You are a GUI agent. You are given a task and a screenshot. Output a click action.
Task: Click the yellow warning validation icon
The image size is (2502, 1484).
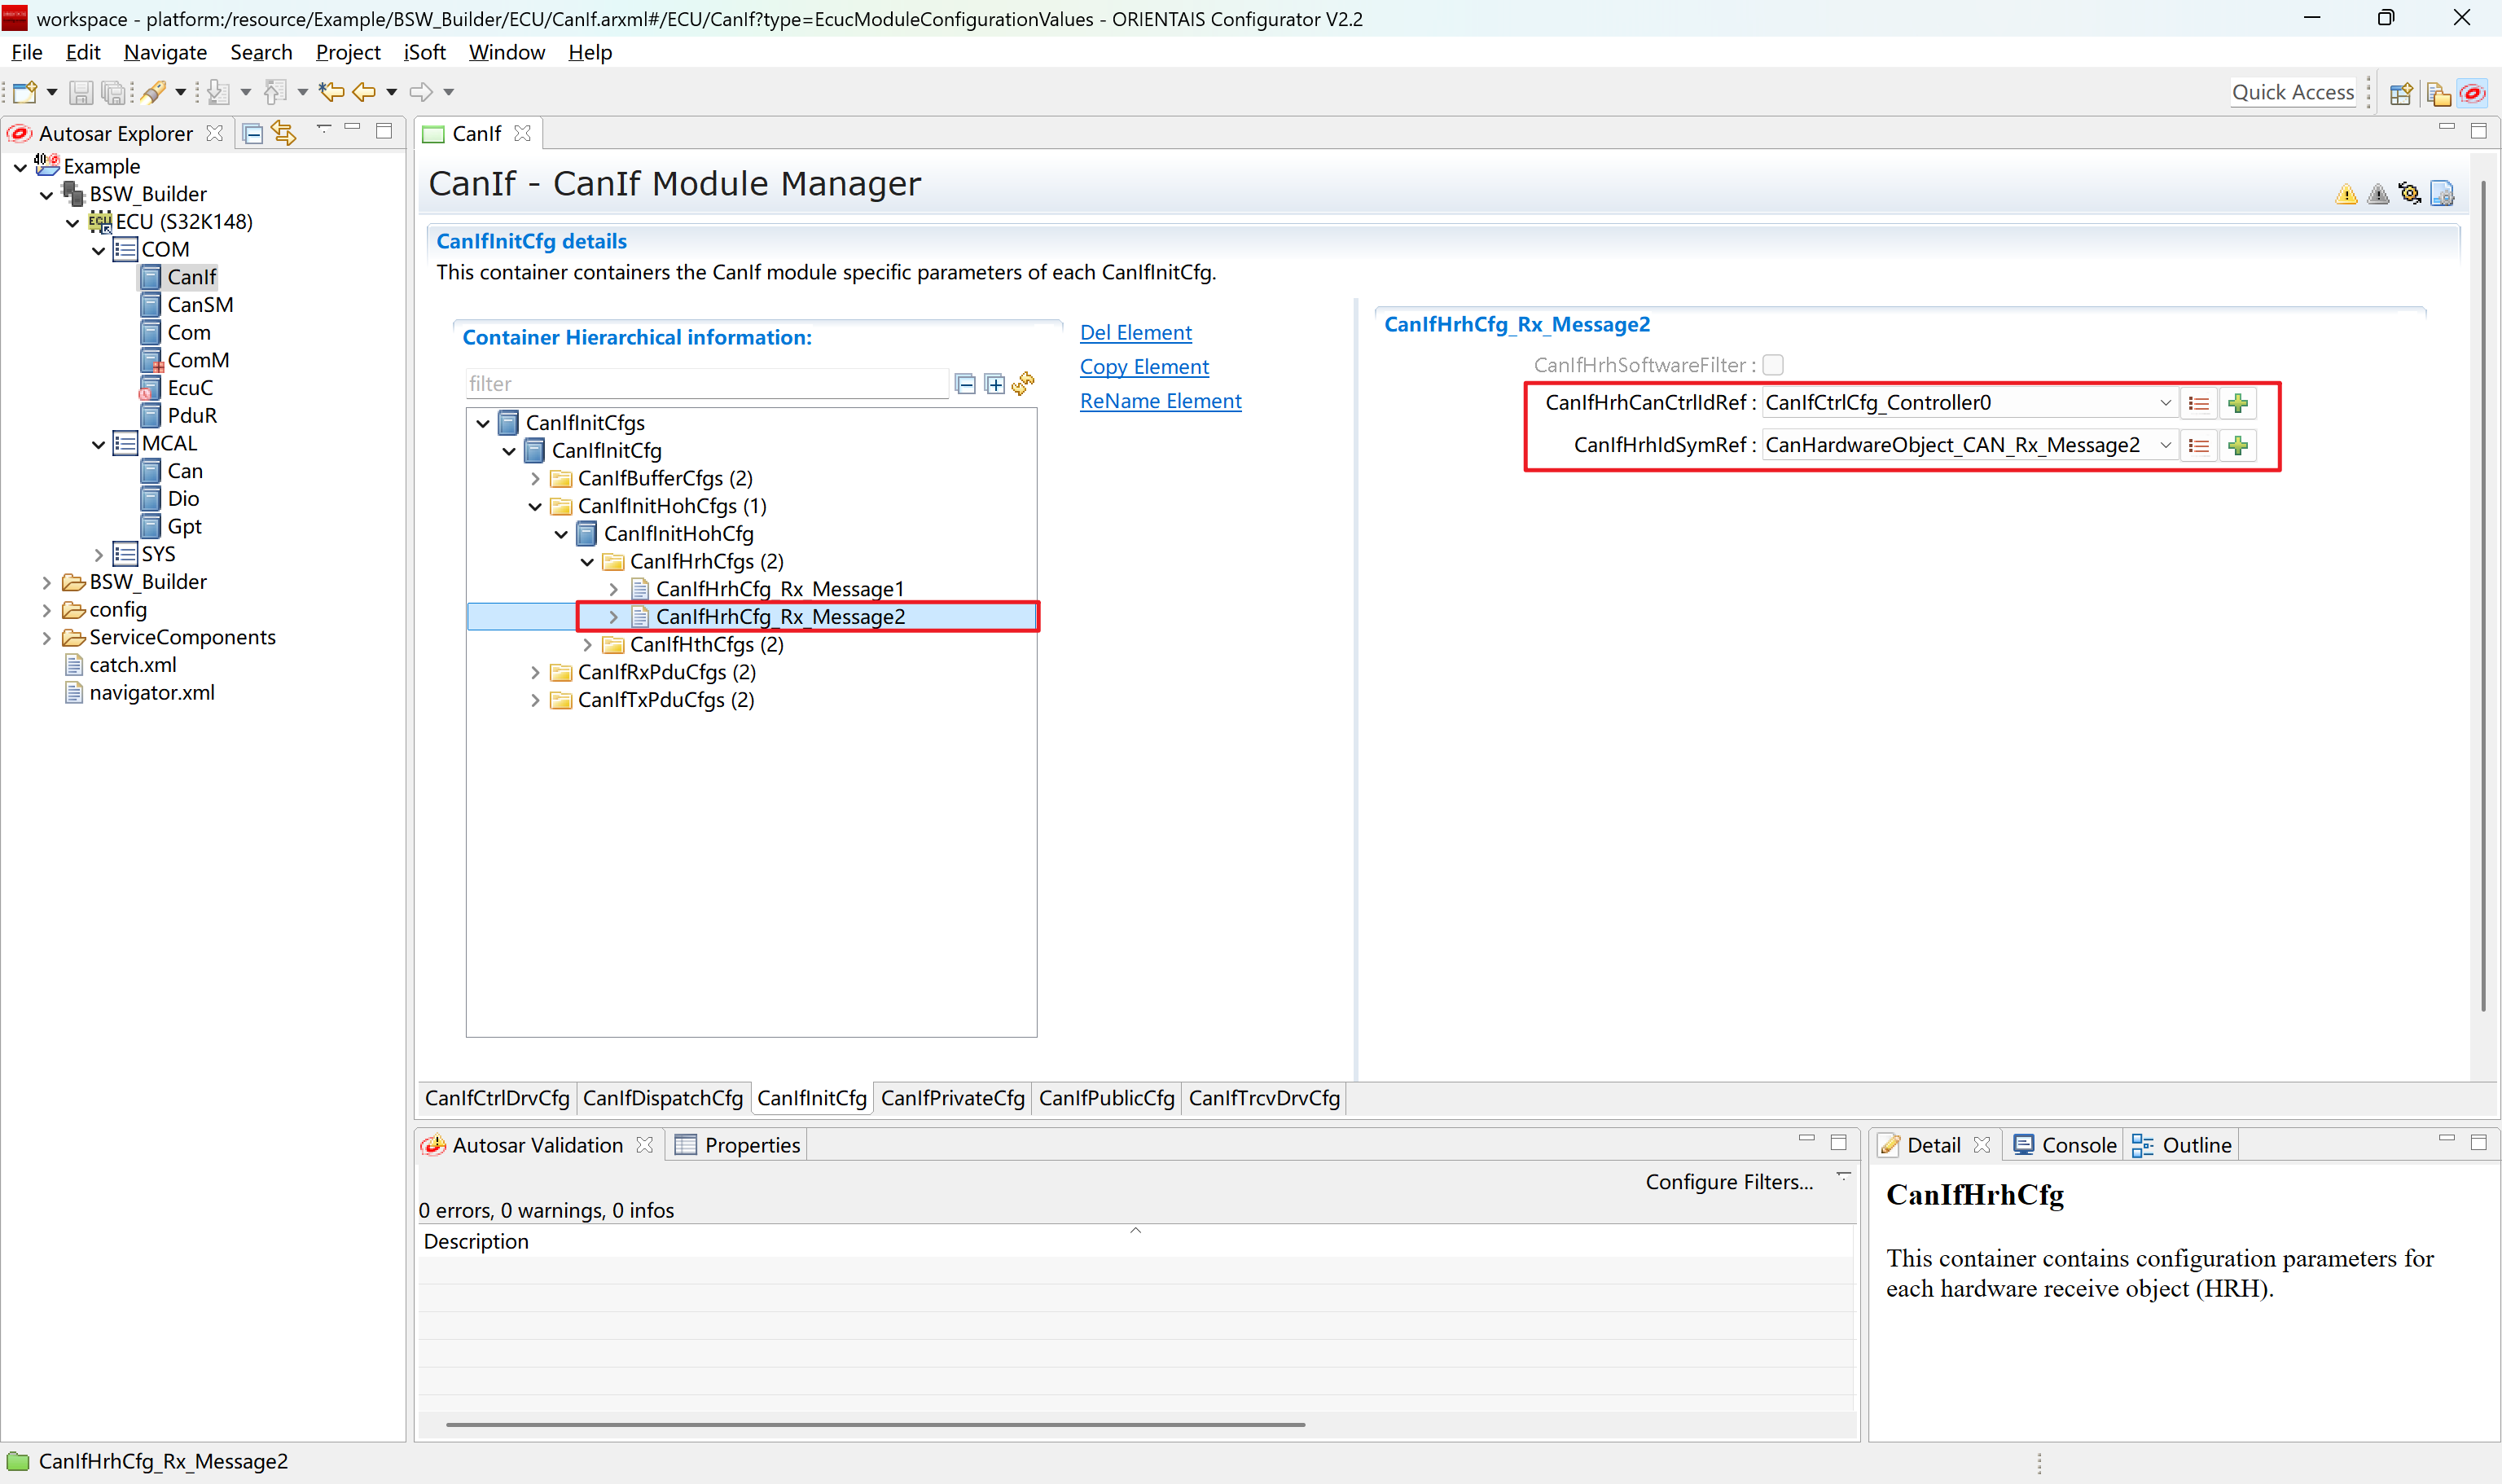pyautogui.click(x=2346, y=194)
